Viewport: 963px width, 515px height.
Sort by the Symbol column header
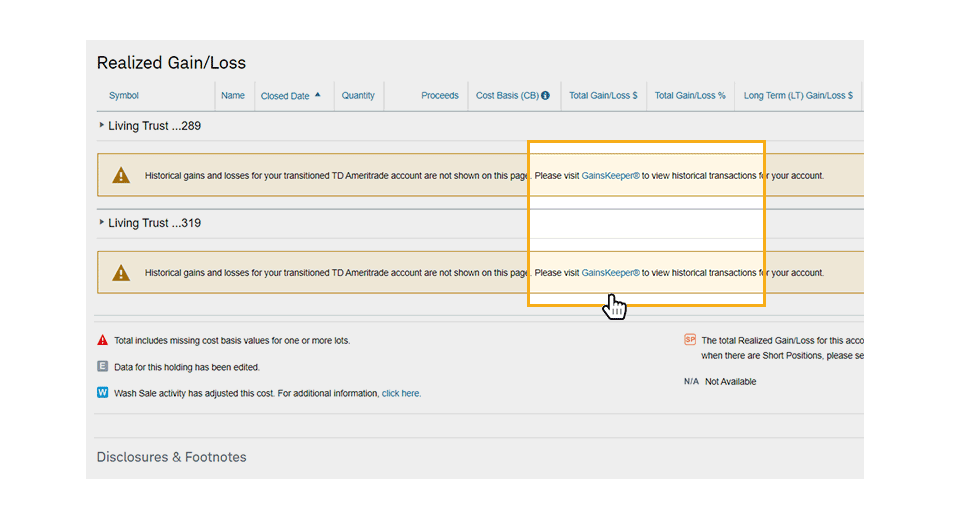tap(124, 96)
